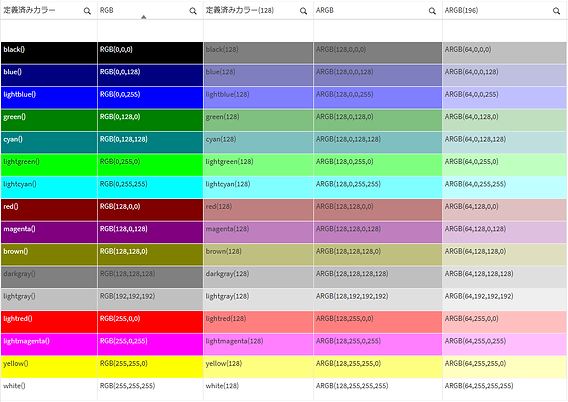Viewport: 568px width, 402px height.
Task: Click the ARGB(64,0,0,128) cell
Action: pyautogui.click(x=505, y=75)
